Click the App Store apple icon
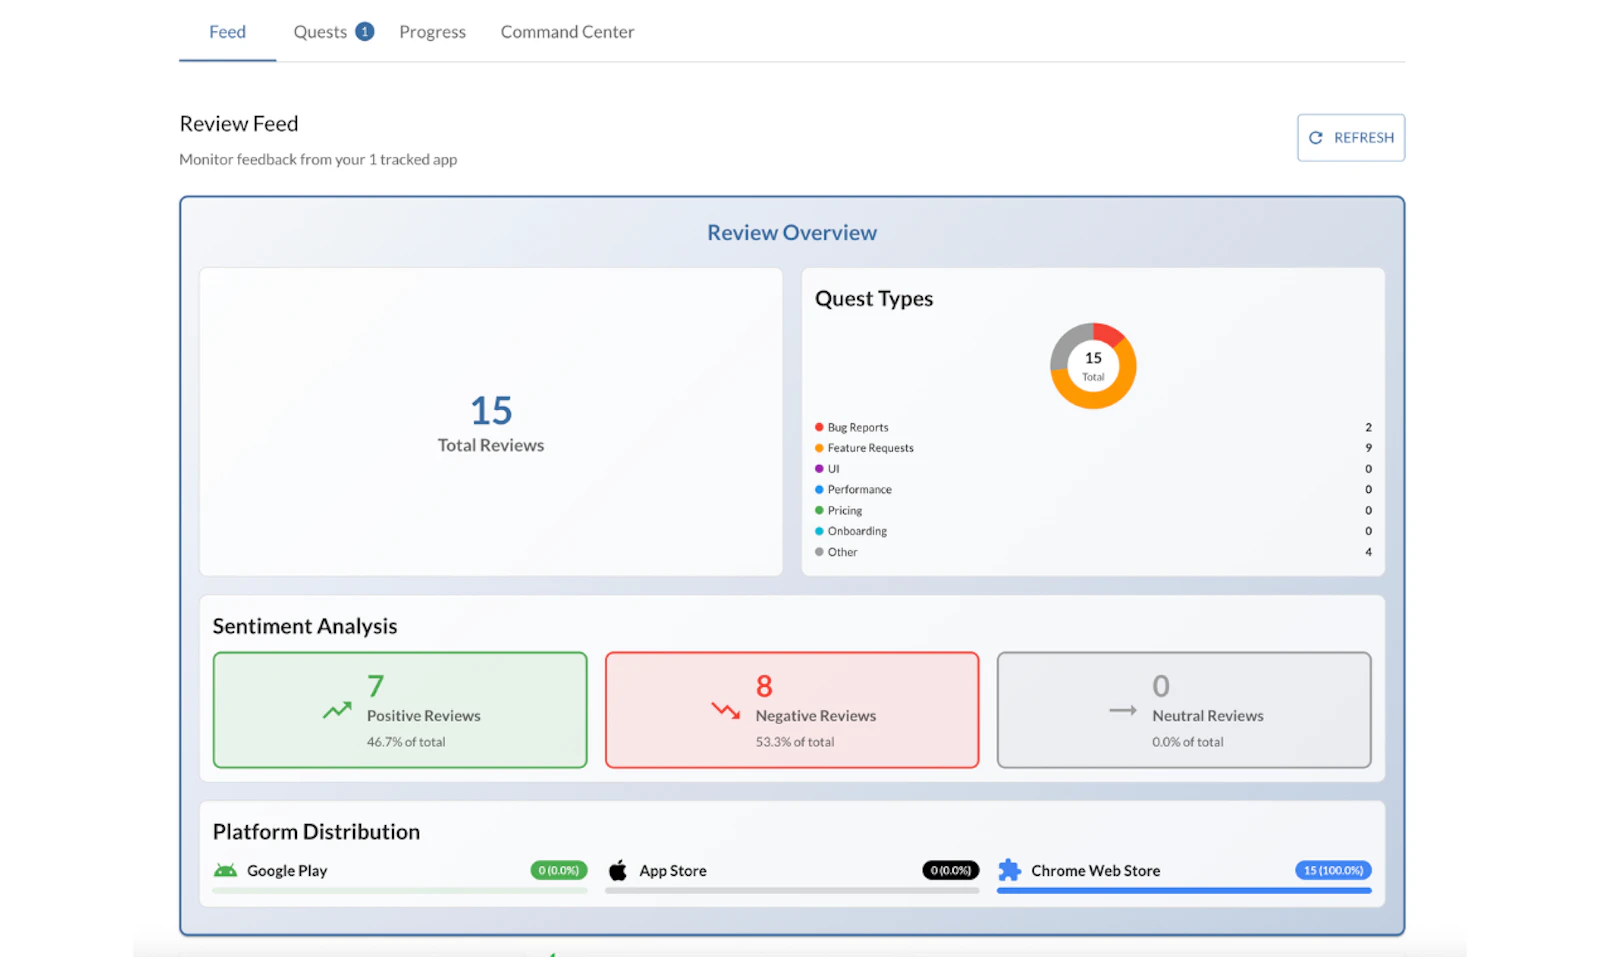The width and height of the screenshot is (1600, 957). point(618,871)
